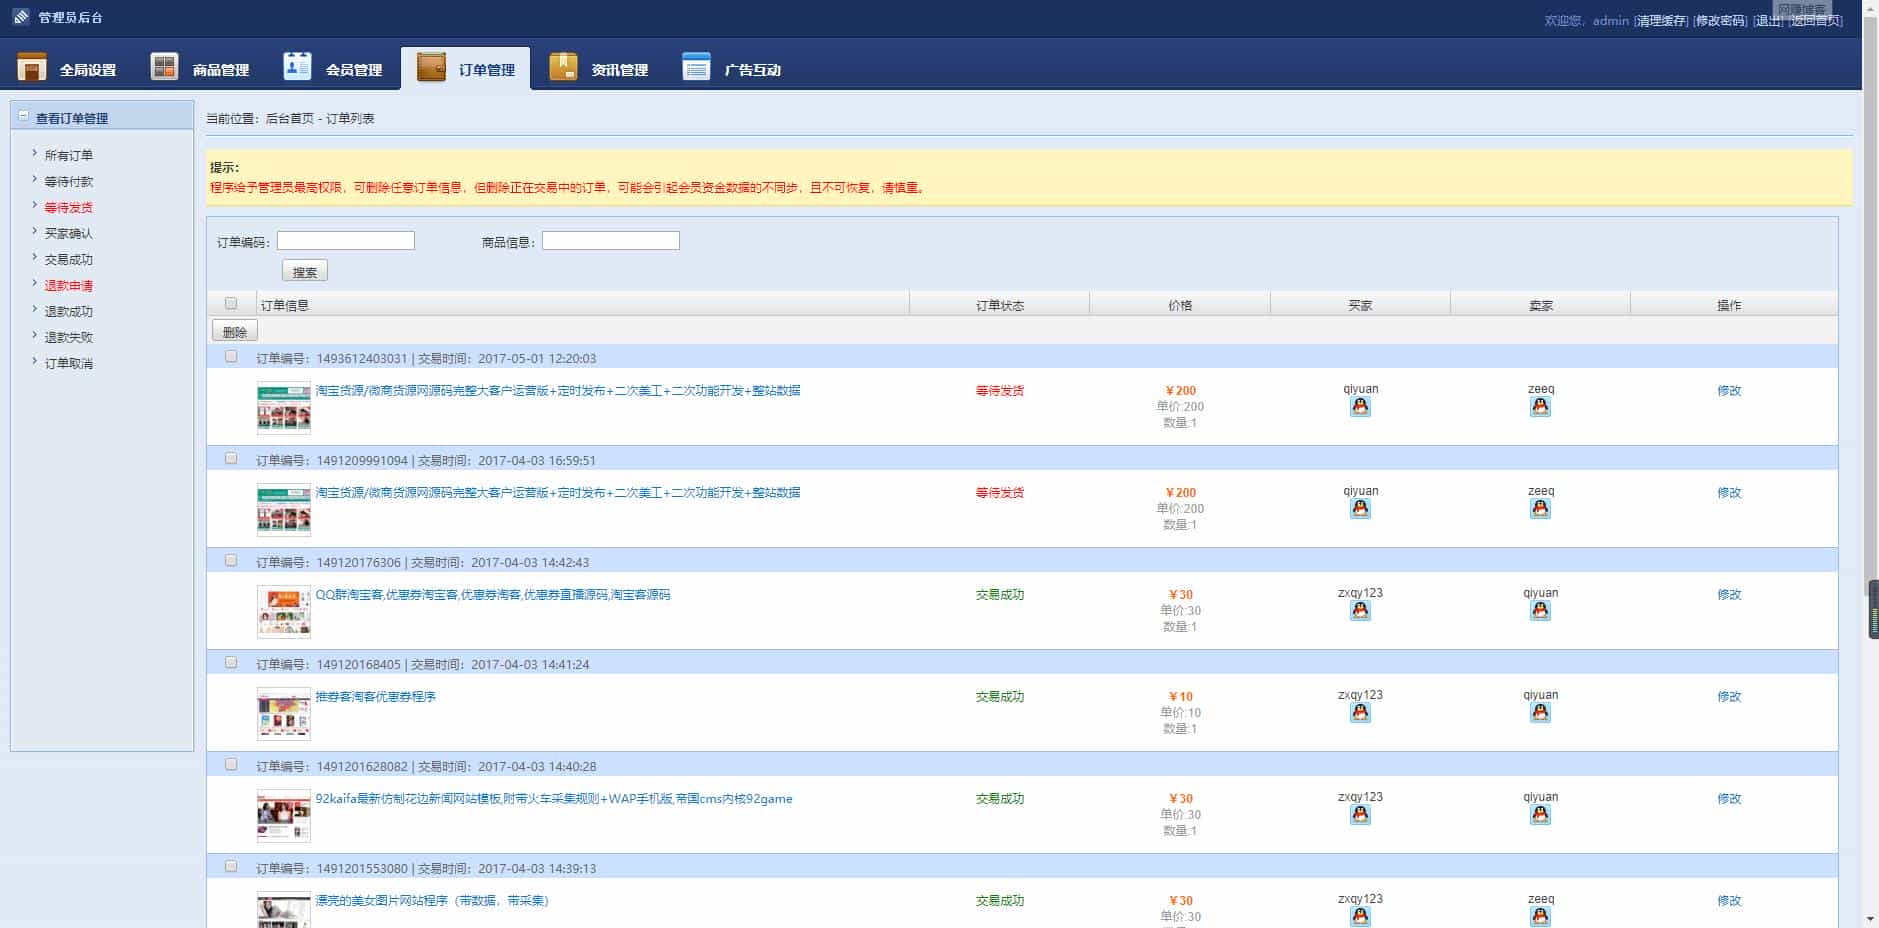Select the checkbox of order 149120176306

click(x=231, y=560)
